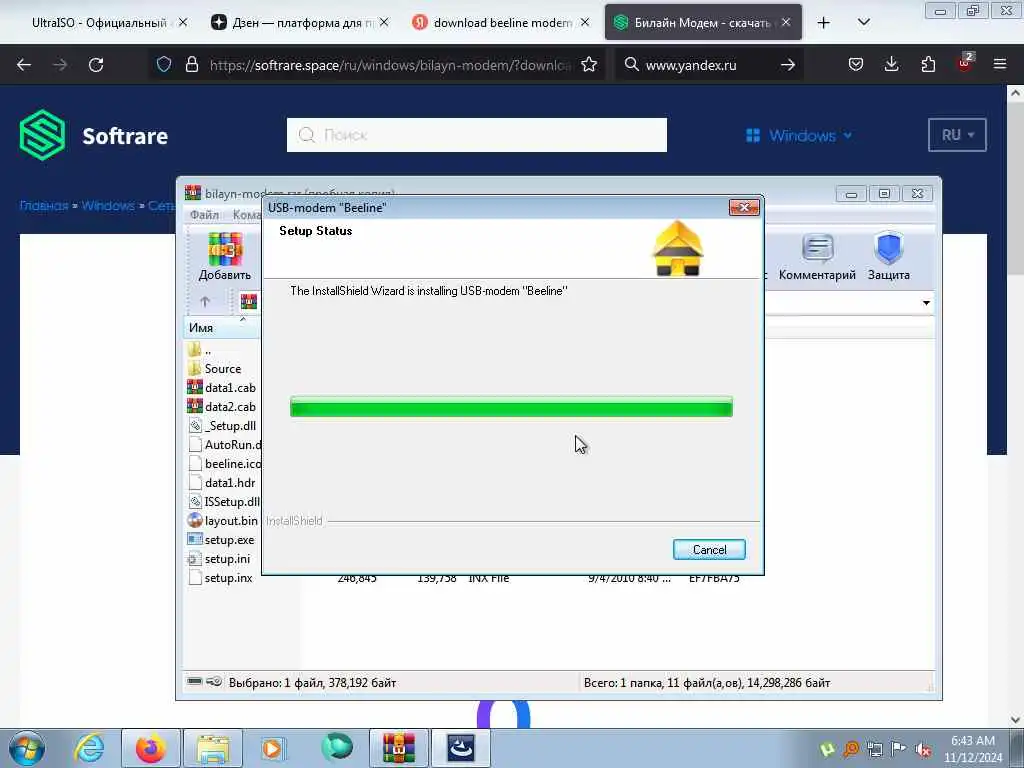1024x768 pixels.
Task: Switch to the UltraISO browser tab
Action: [x=98, y=23]
